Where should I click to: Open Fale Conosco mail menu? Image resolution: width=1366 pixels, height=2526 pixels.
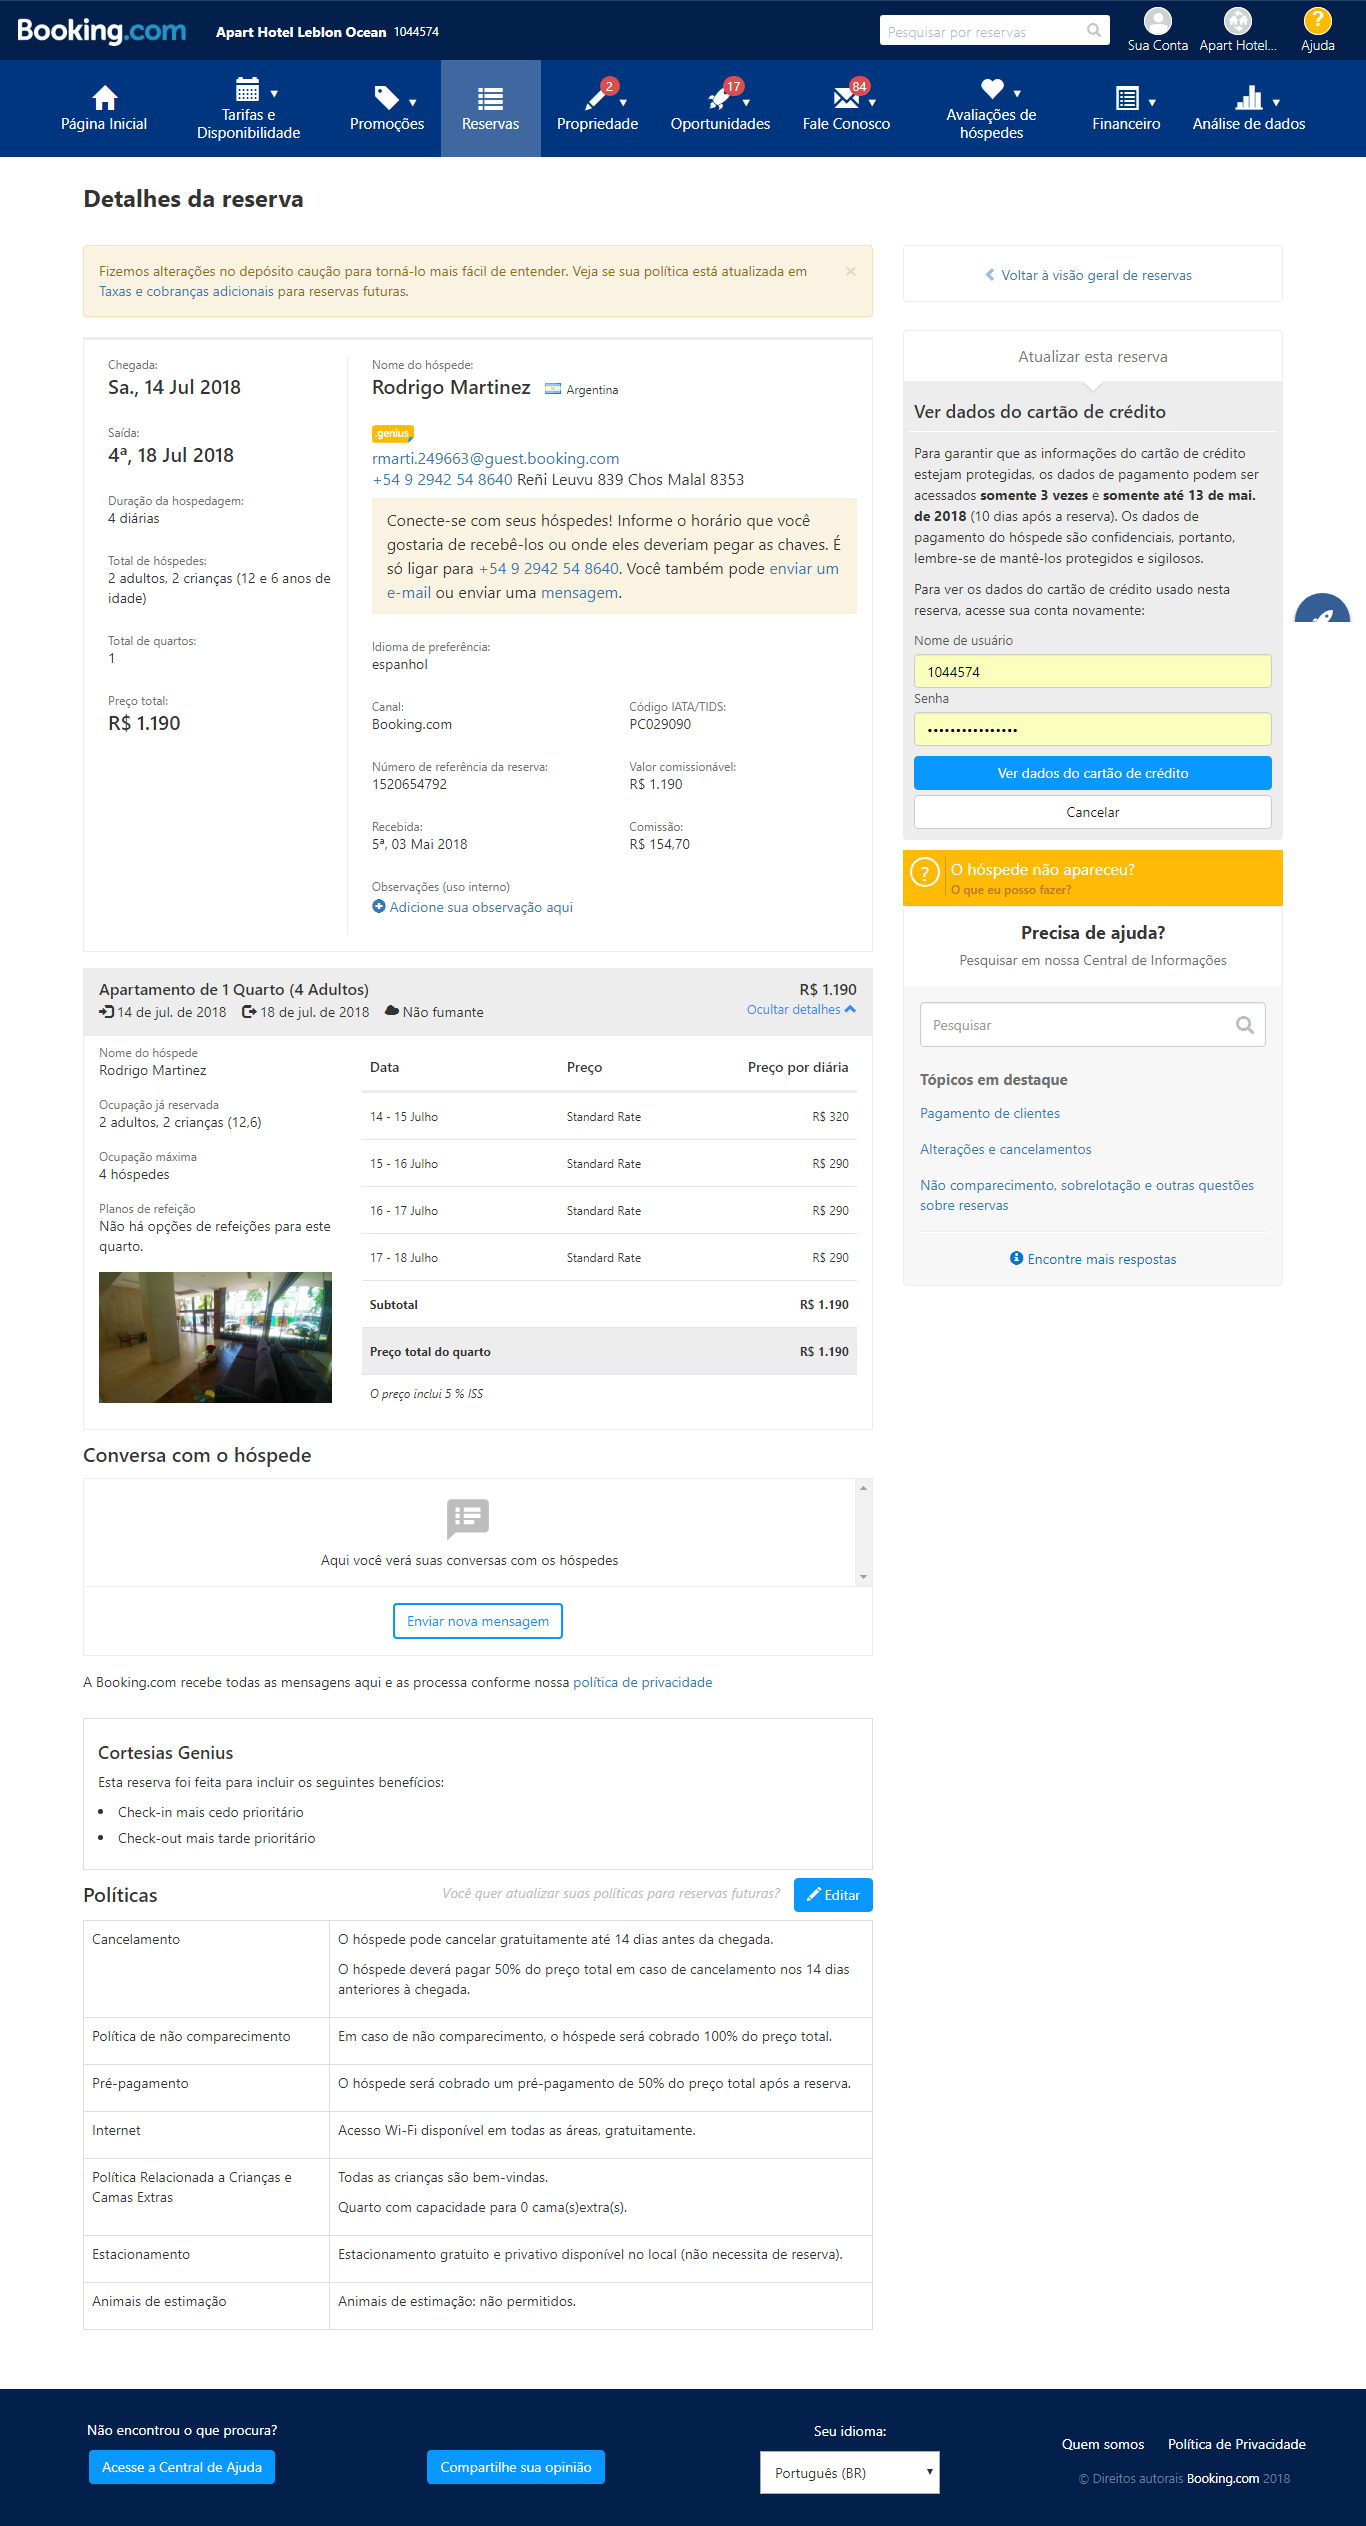coord(846,108)
